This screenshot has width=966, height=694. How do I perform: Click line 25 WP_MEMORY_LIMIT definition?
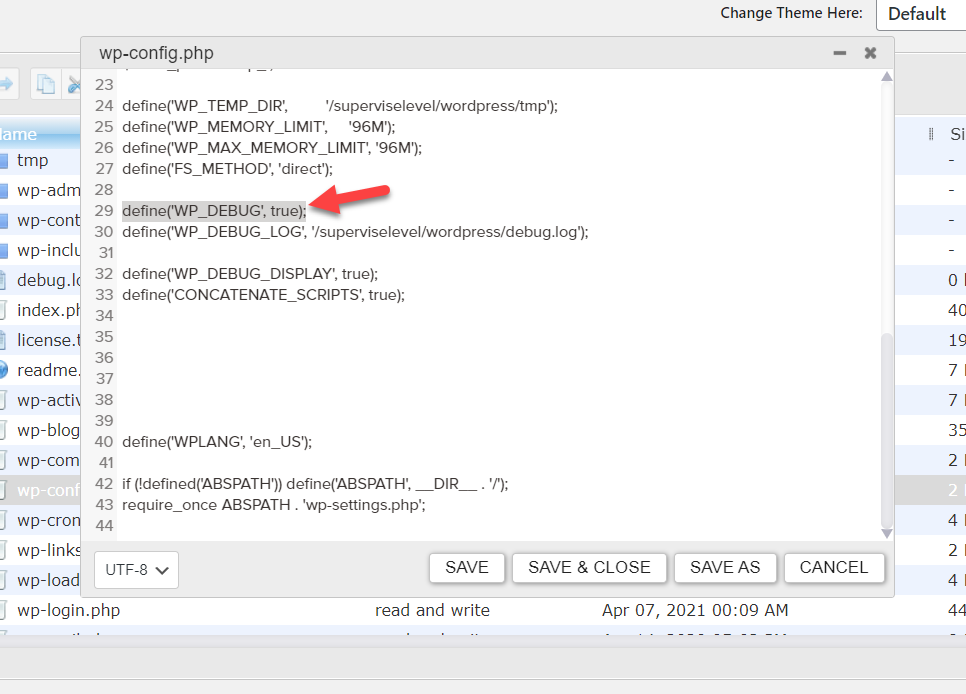259,127
